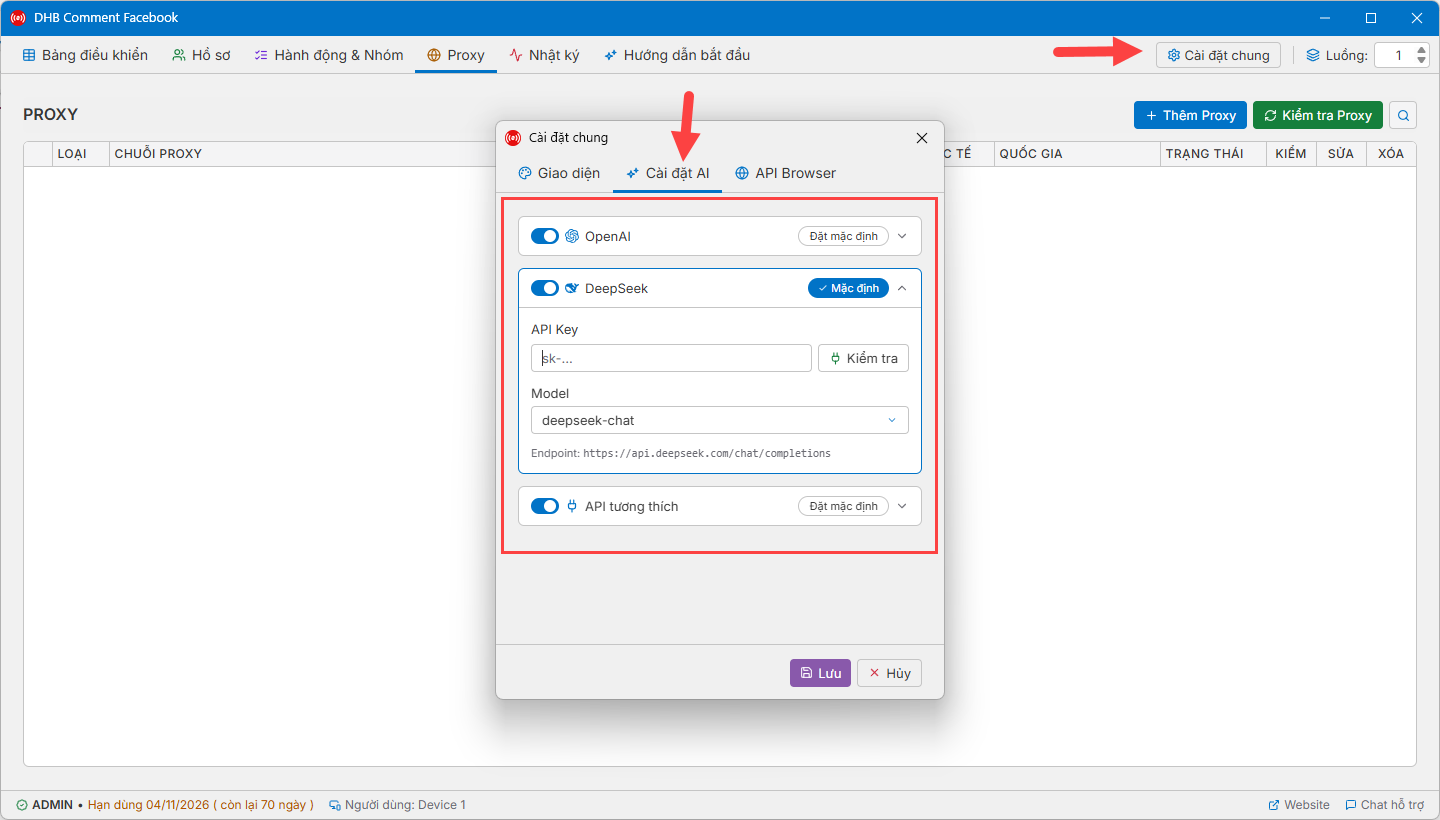Set API tương thích as default provider
Screen dimensions: 1440x820
843,506
